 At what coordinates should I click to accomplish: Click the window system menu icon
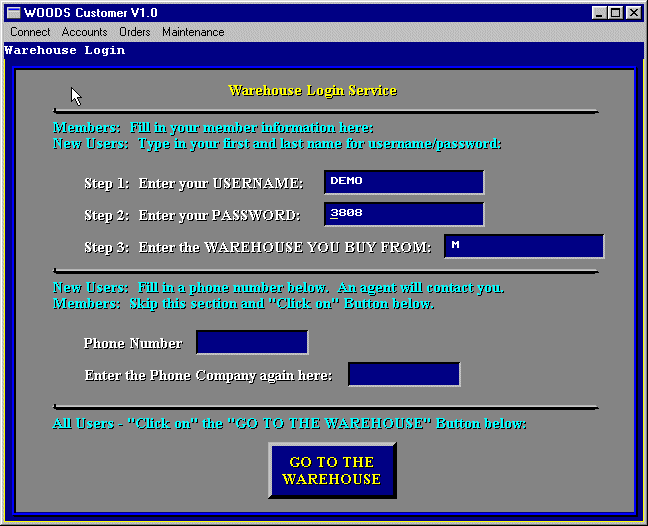tap(14, 13)
